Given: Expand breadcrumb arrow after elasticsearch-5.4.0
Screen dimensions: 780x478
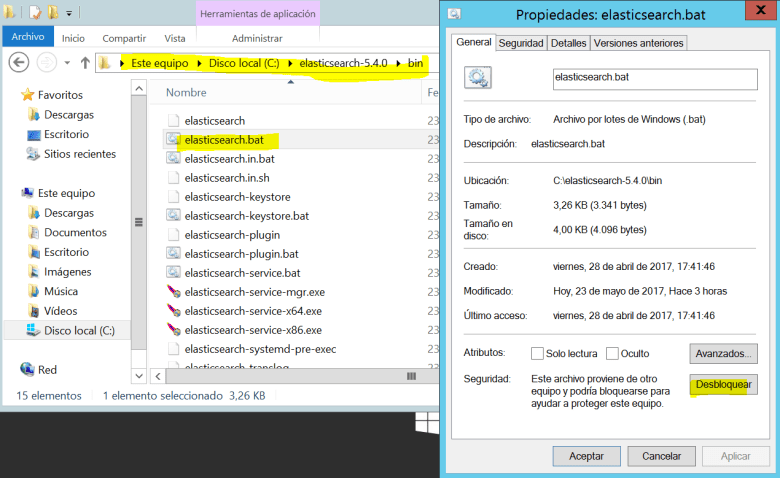Looking at the screenshot, I should (400, 64).
